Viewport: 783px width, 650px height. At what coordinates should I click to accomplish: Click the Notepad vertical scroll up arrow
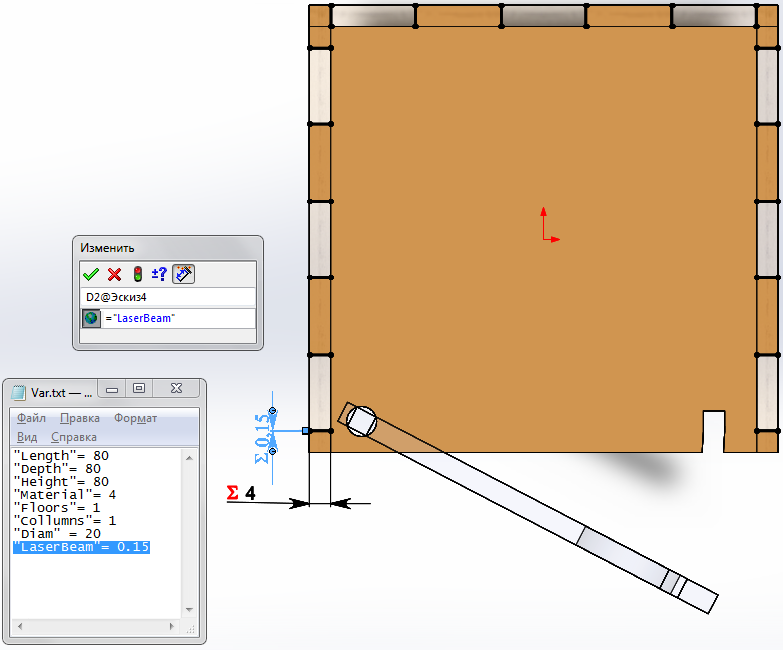click(189, 457)
